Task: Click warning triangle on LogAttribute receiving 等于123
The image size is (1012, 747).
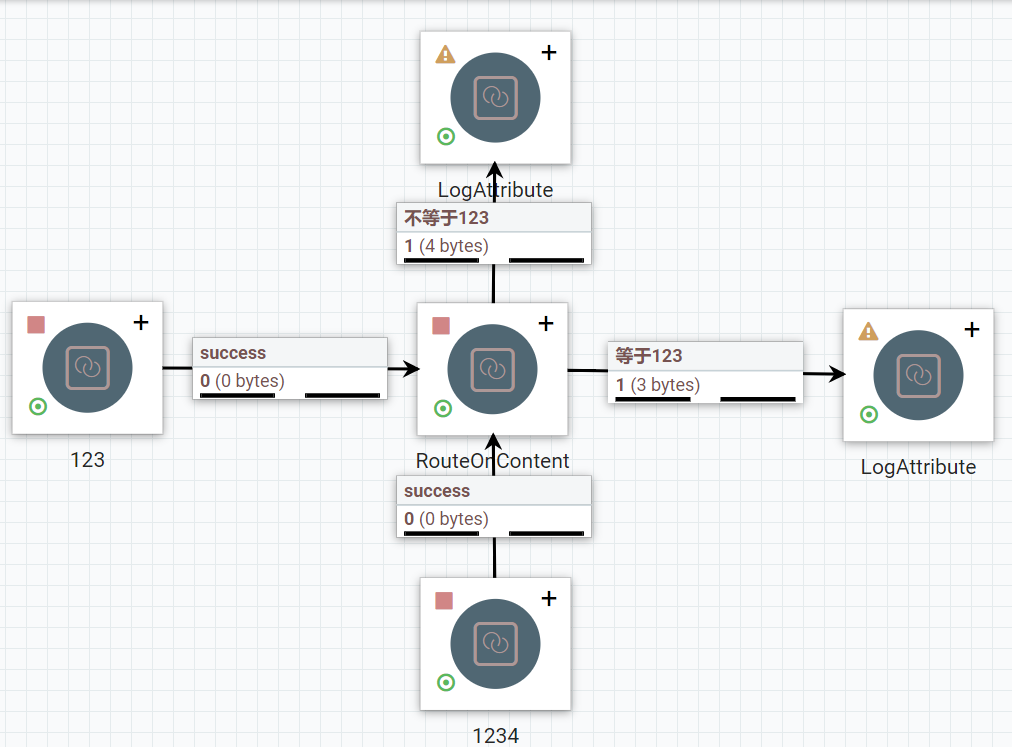Action: point(868,331)
